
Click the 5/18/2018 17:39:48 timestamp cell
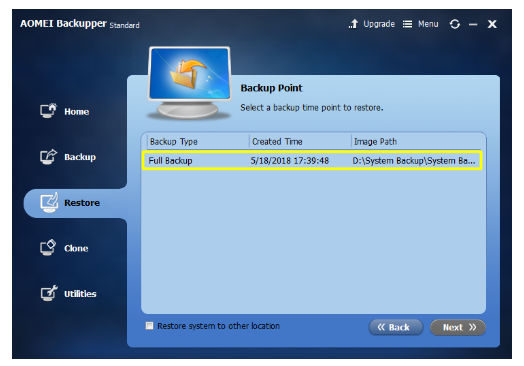290,161
